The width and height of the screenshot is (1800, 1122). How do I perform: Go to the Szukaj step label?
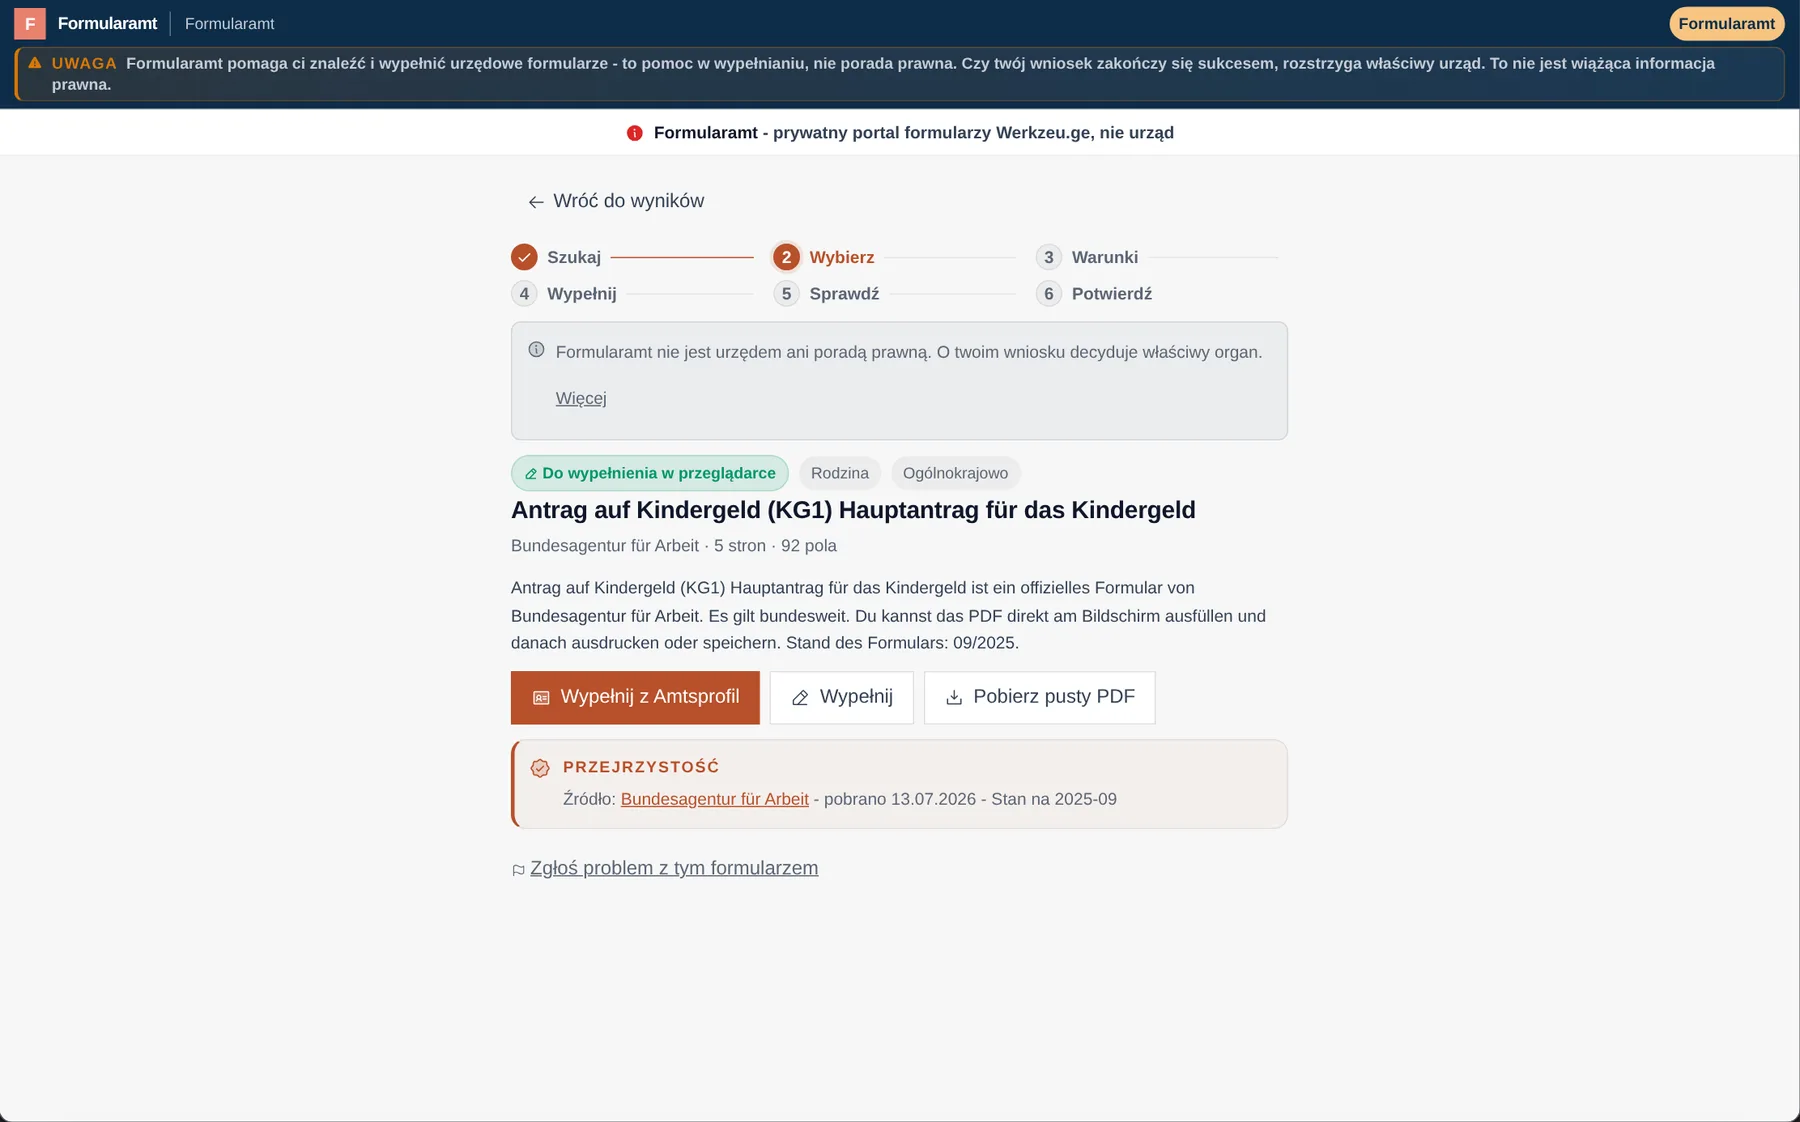click(574, 257)
